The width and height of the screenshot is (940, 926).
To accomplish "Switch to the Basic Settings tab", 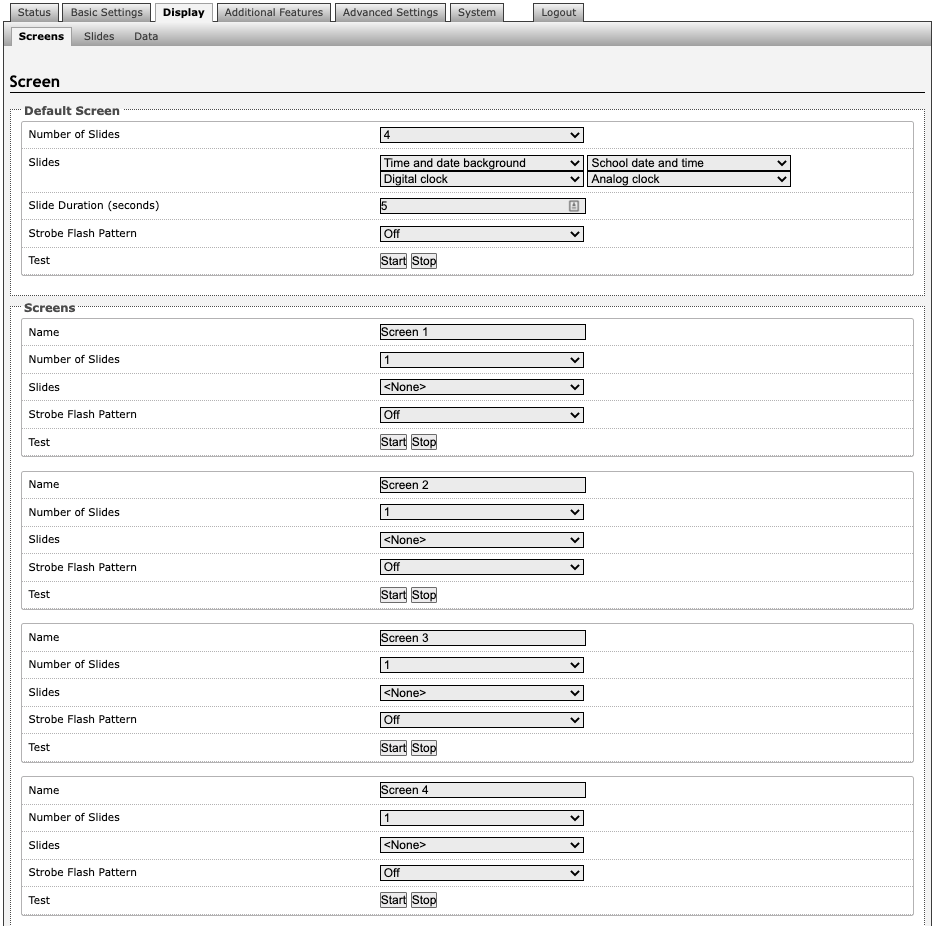I will [x=107, y=13].
